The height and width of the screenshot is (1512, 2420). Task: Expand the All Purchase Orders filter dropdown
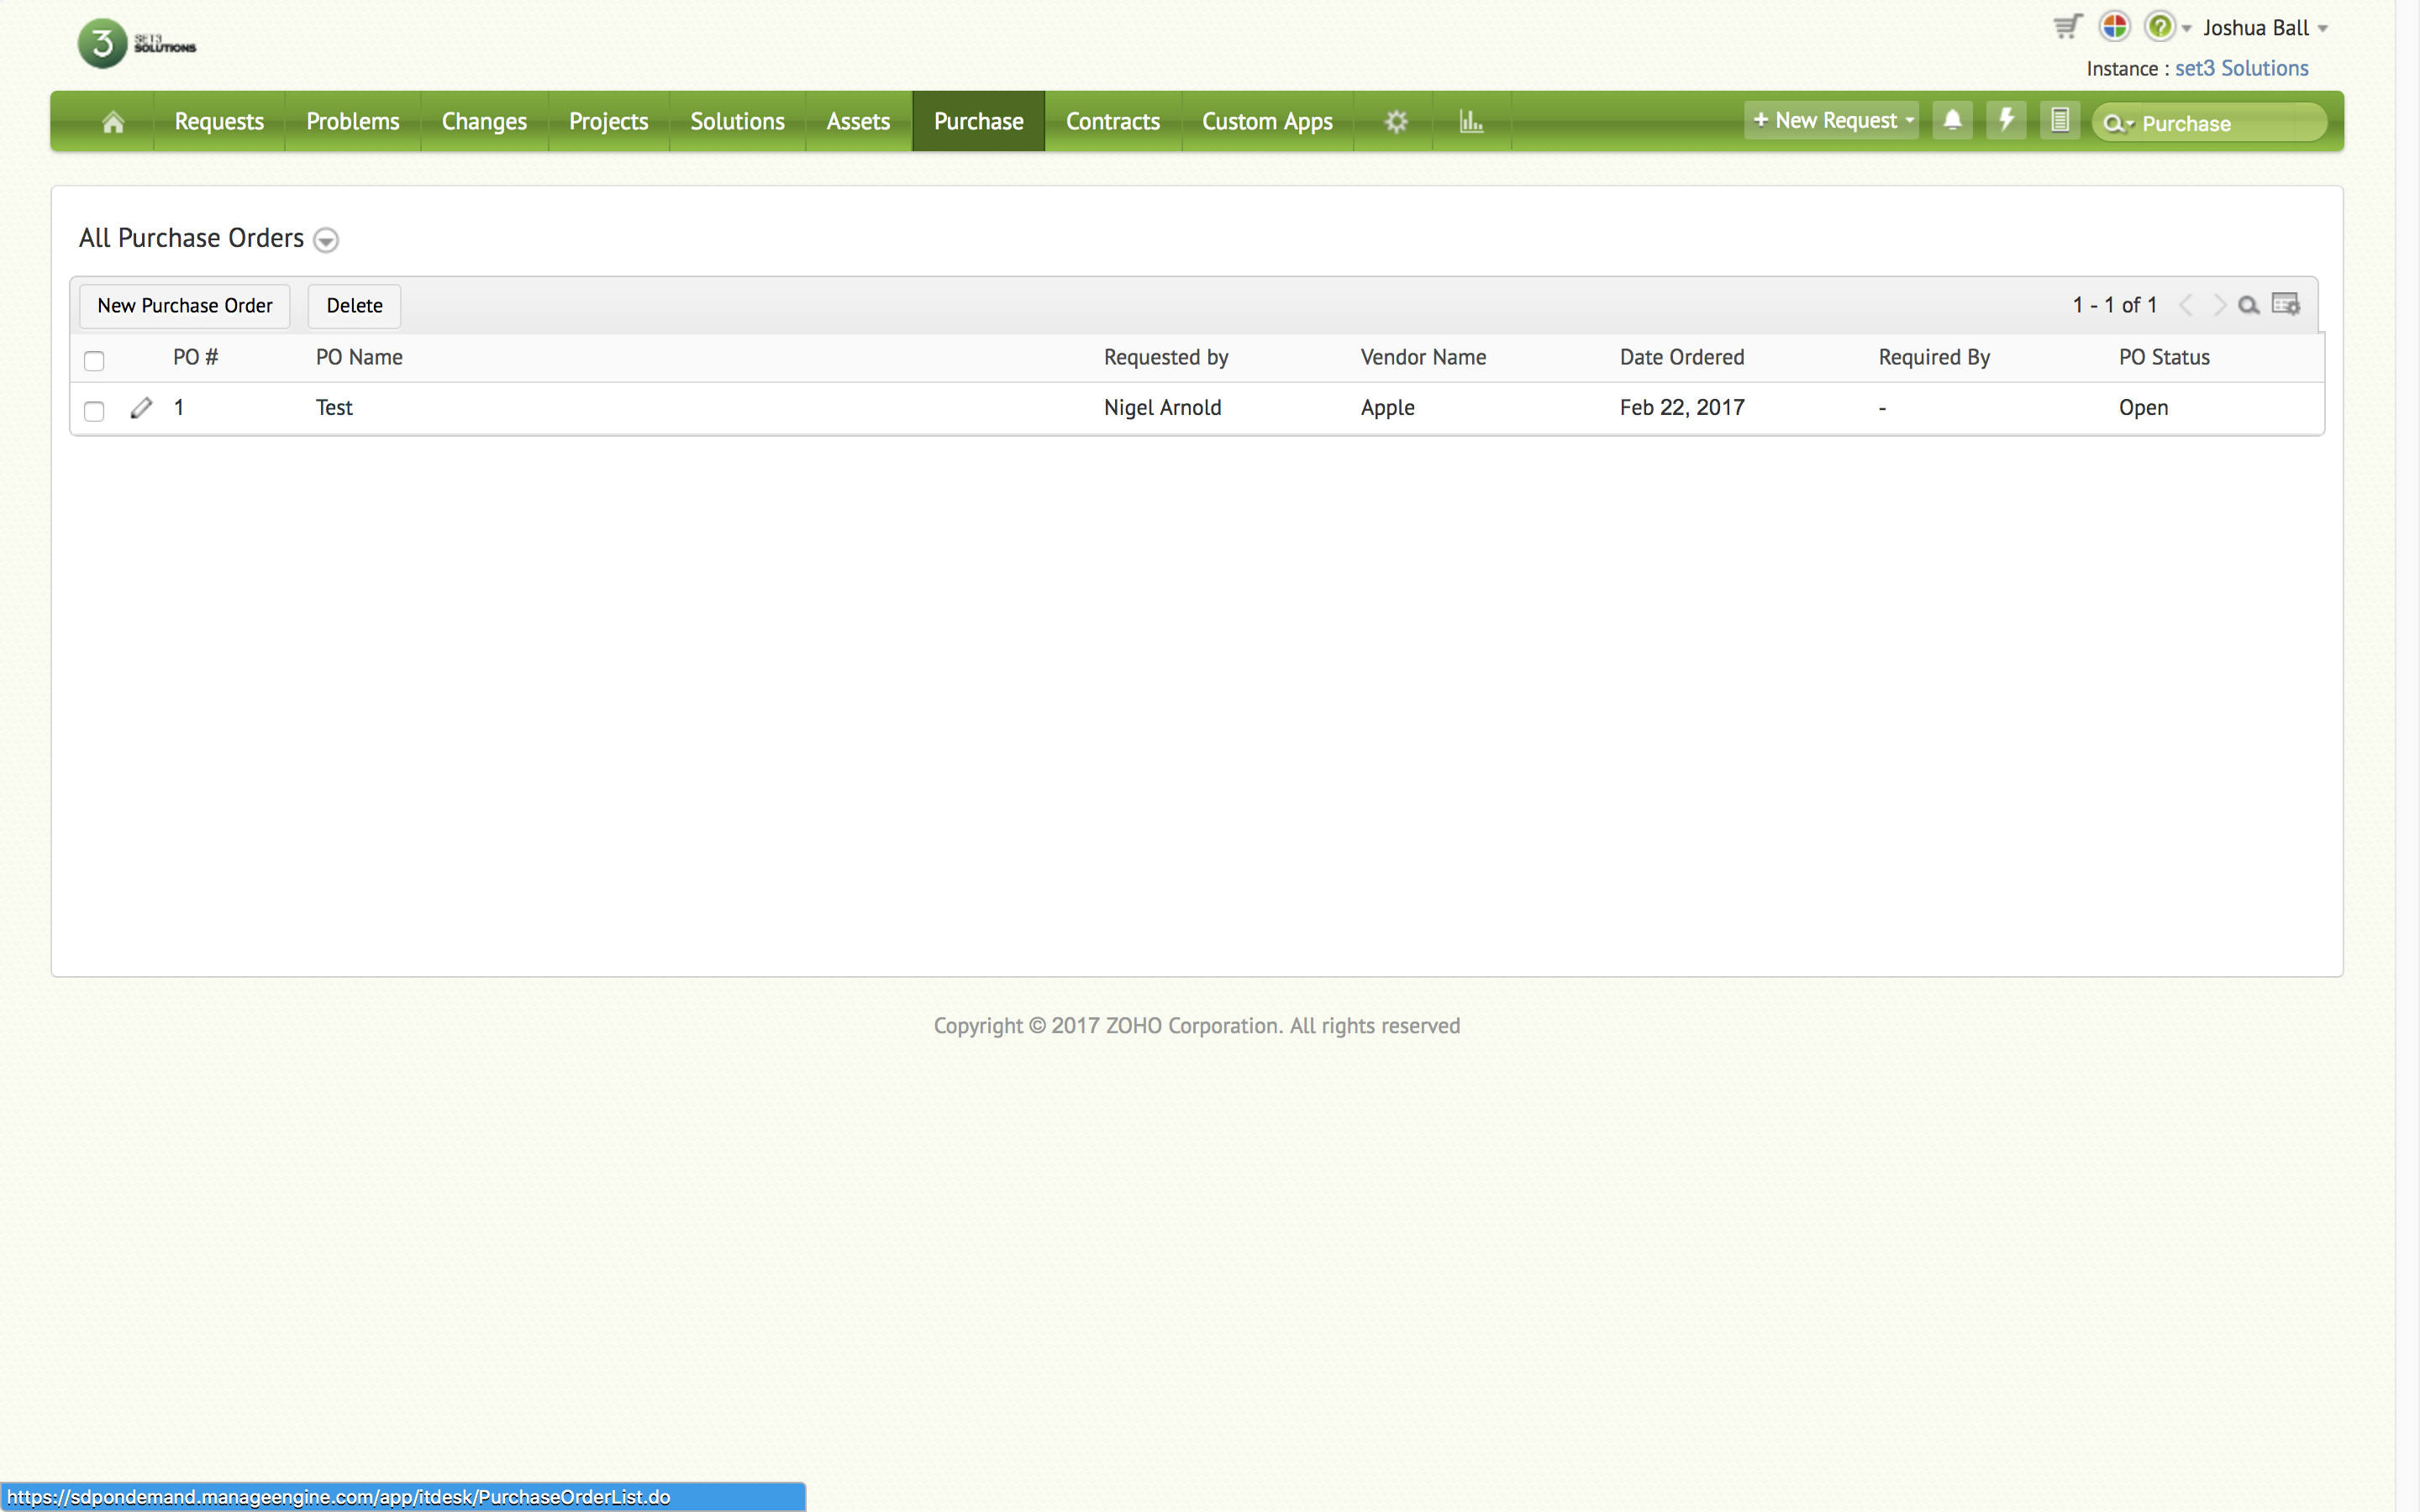(326, 240)
